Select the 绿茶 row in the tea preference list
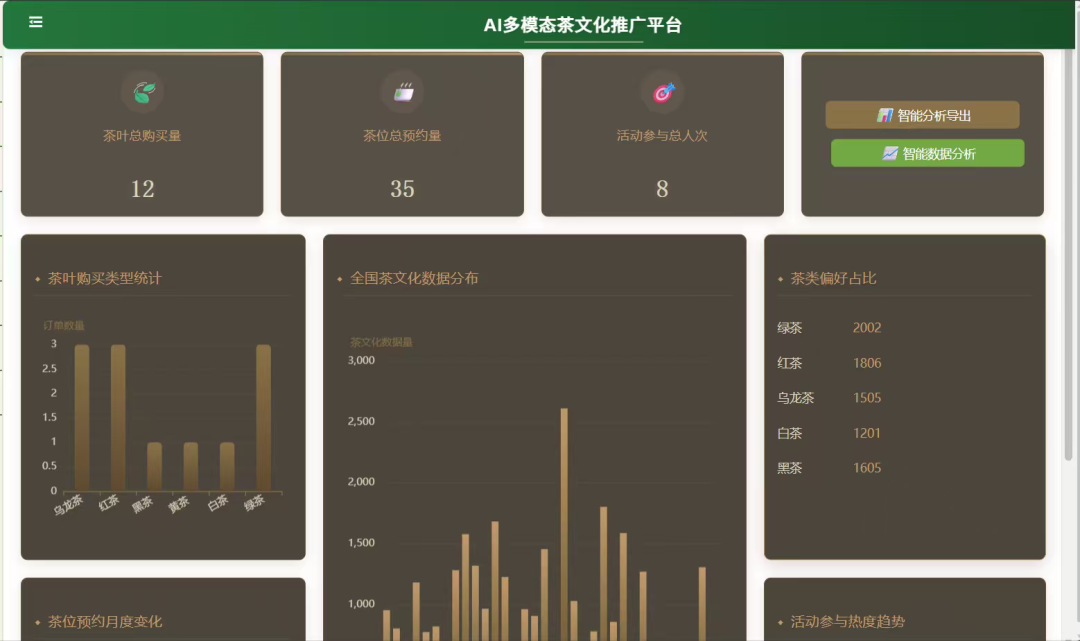This screenshot has width=1080, height=641. point(830,328)
